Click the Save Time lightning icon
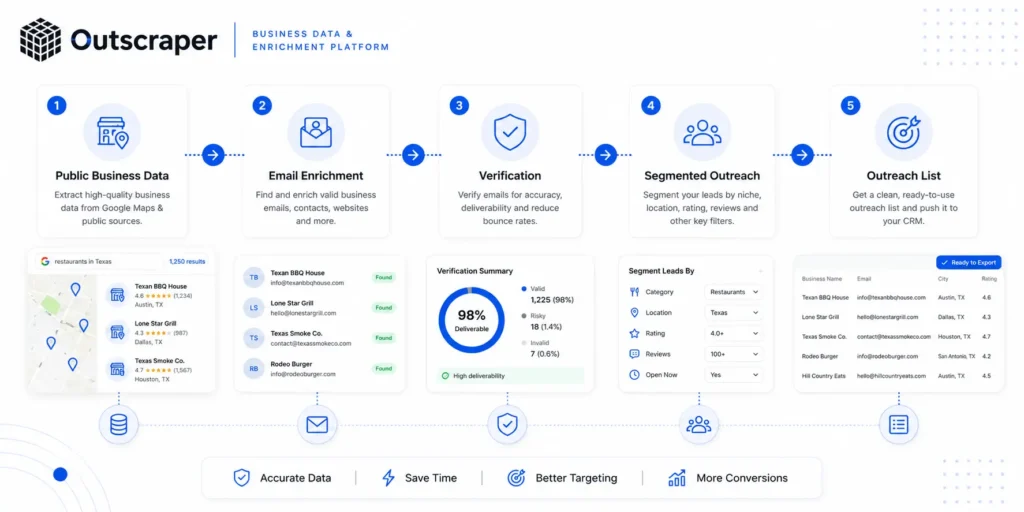Viewport: 1024px width, 512px height. (x=389, y=478)
